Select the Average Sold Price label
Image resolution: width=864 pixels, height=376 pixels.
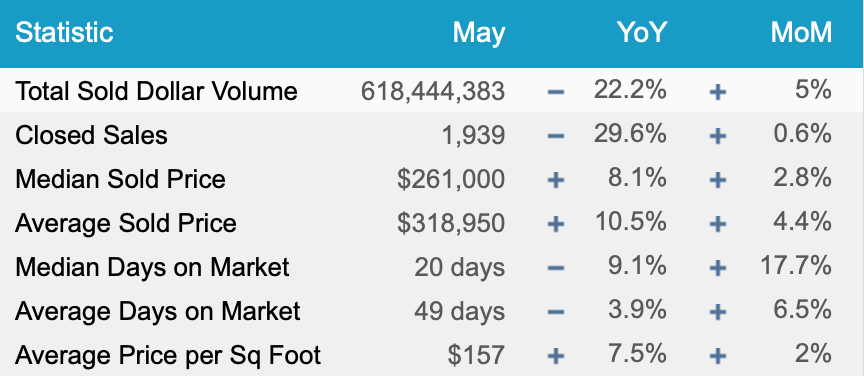(126, 223)
